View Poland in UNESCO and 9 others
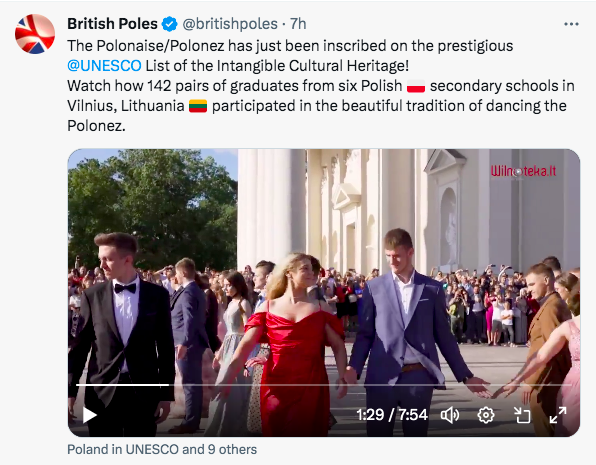596x465 pixels. [x=162, y=449]
